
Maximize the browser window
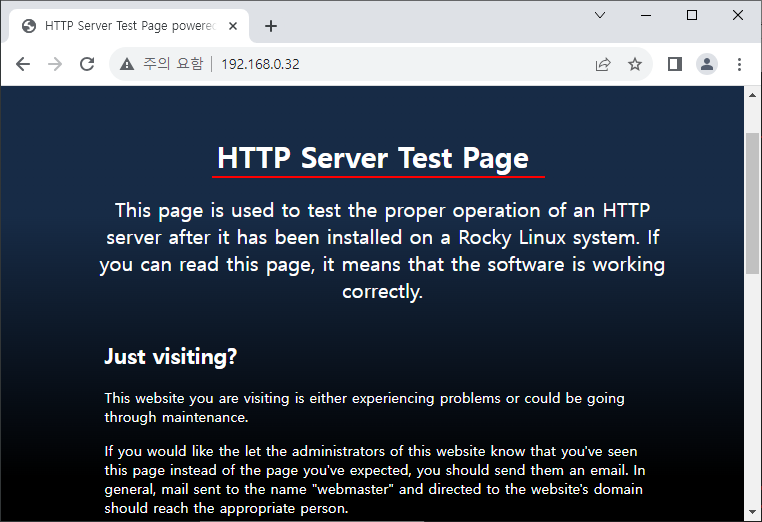tap(692, 15)
